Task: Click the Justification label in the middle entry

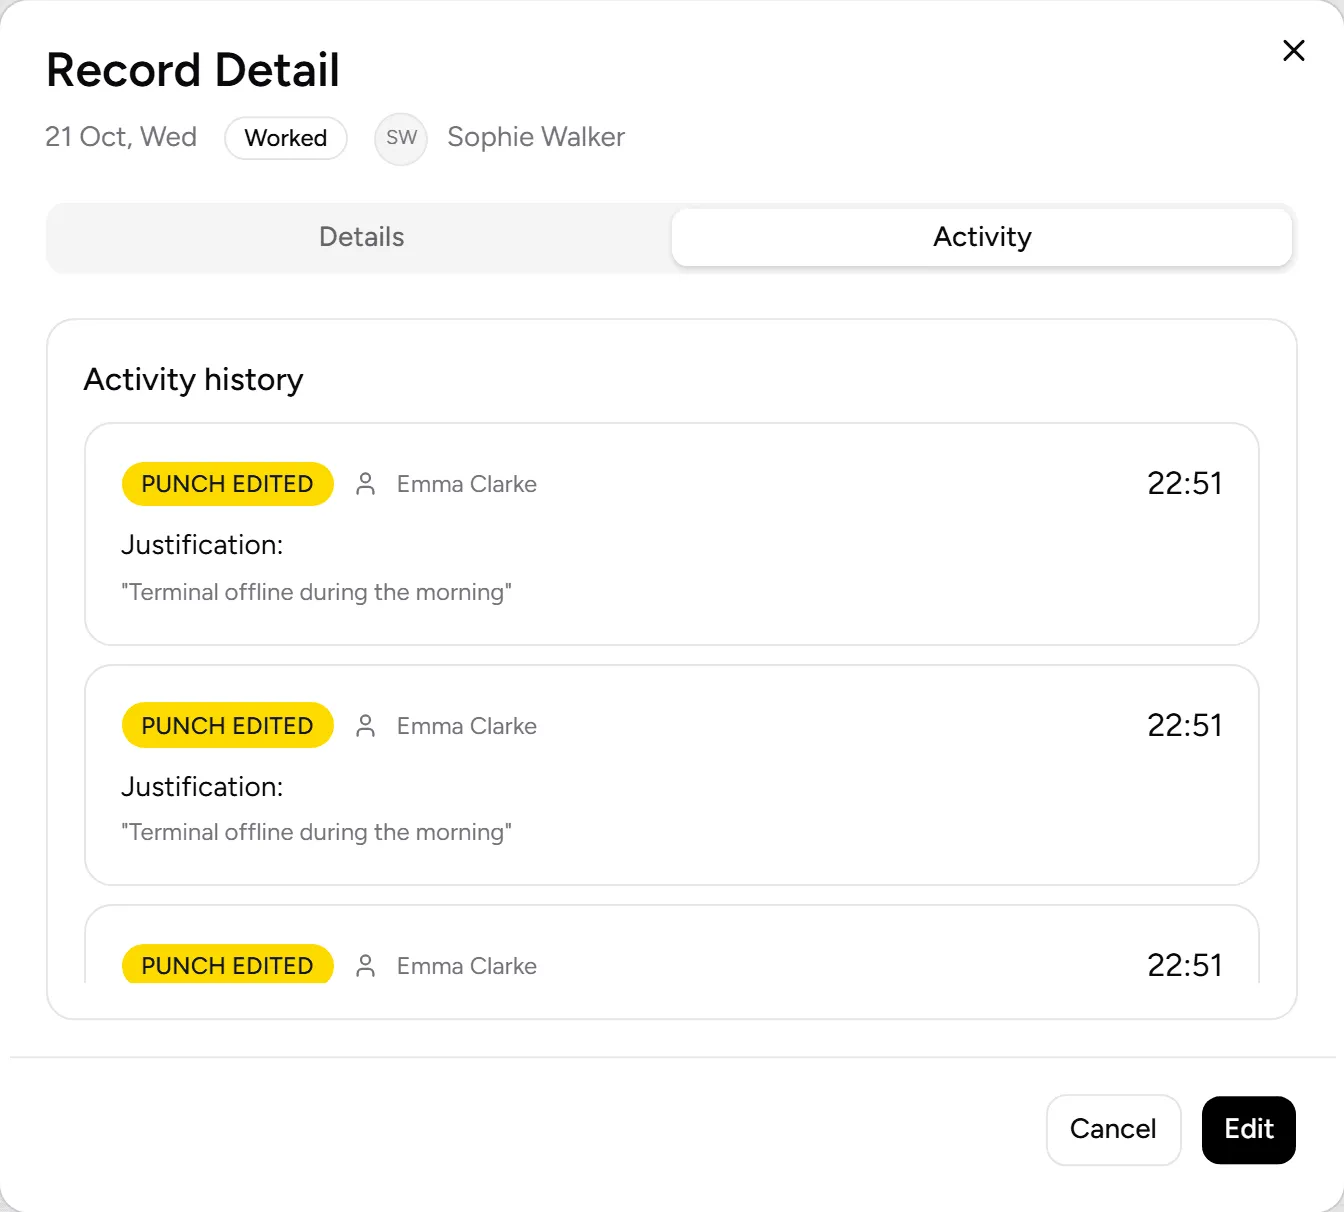Action: click(202, 787)
